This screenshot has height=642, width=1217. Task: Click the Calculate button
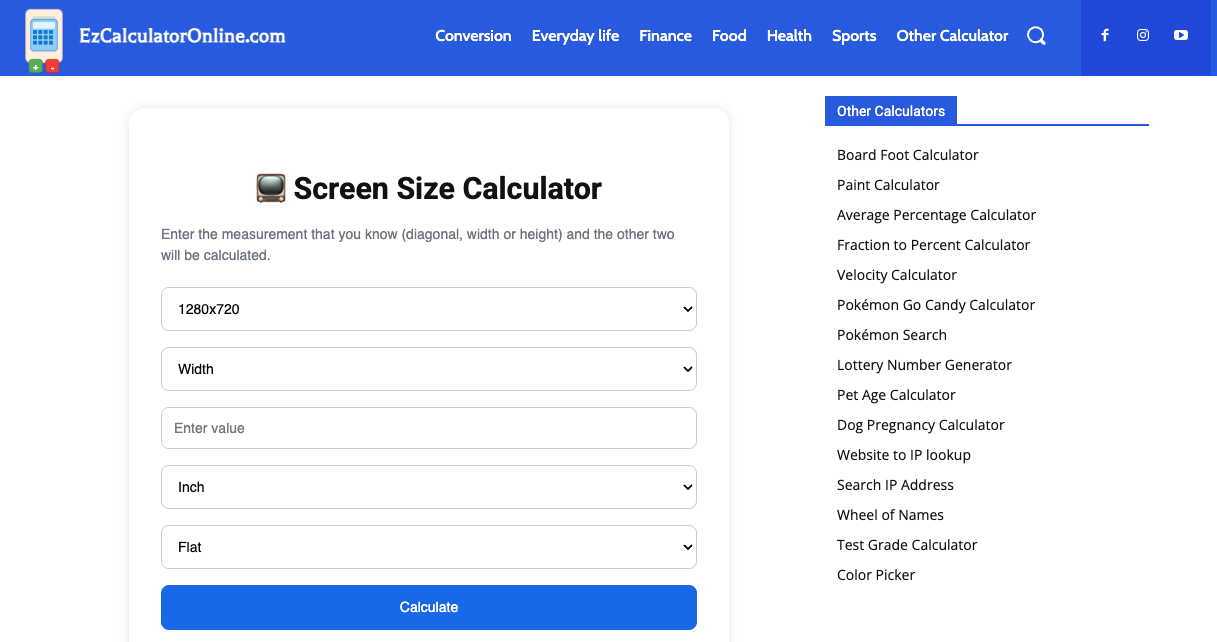428,607
